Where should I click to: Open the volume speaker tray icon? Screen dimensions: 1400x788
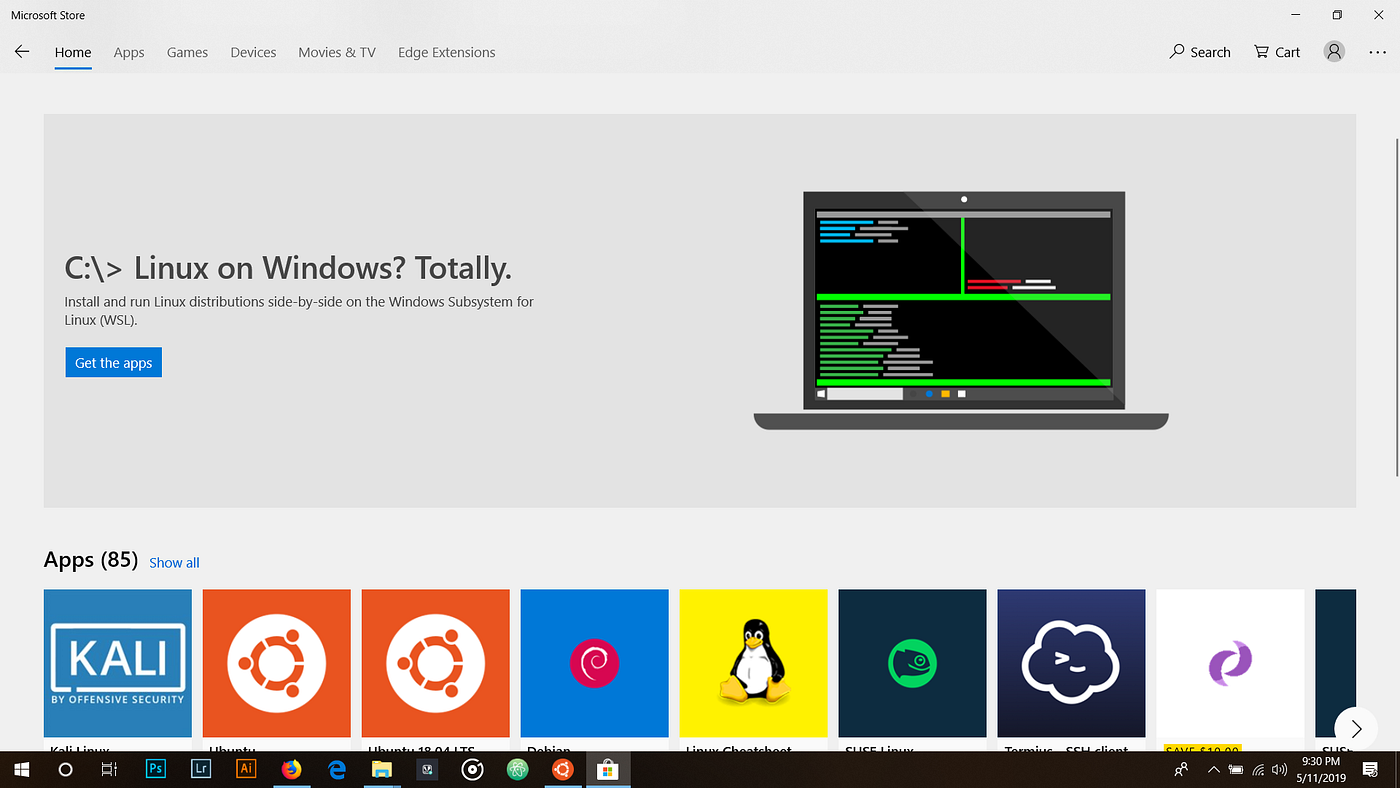click(x=1279, y=769)
